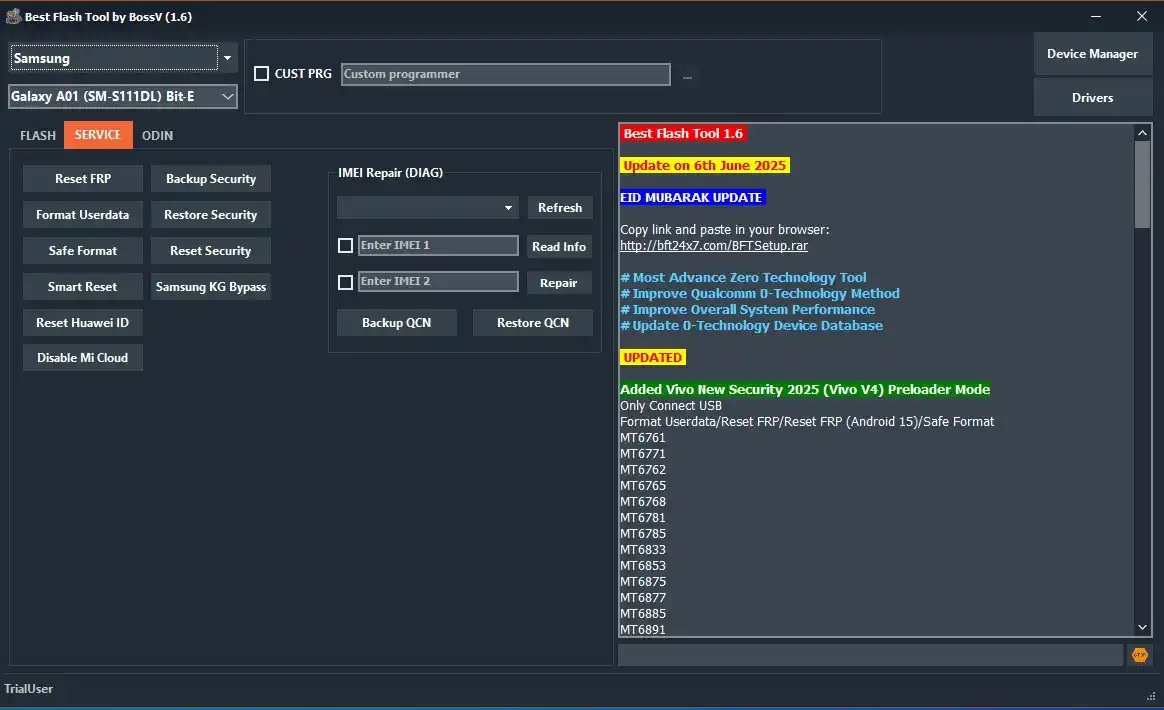Open Device Manager

1092,53
